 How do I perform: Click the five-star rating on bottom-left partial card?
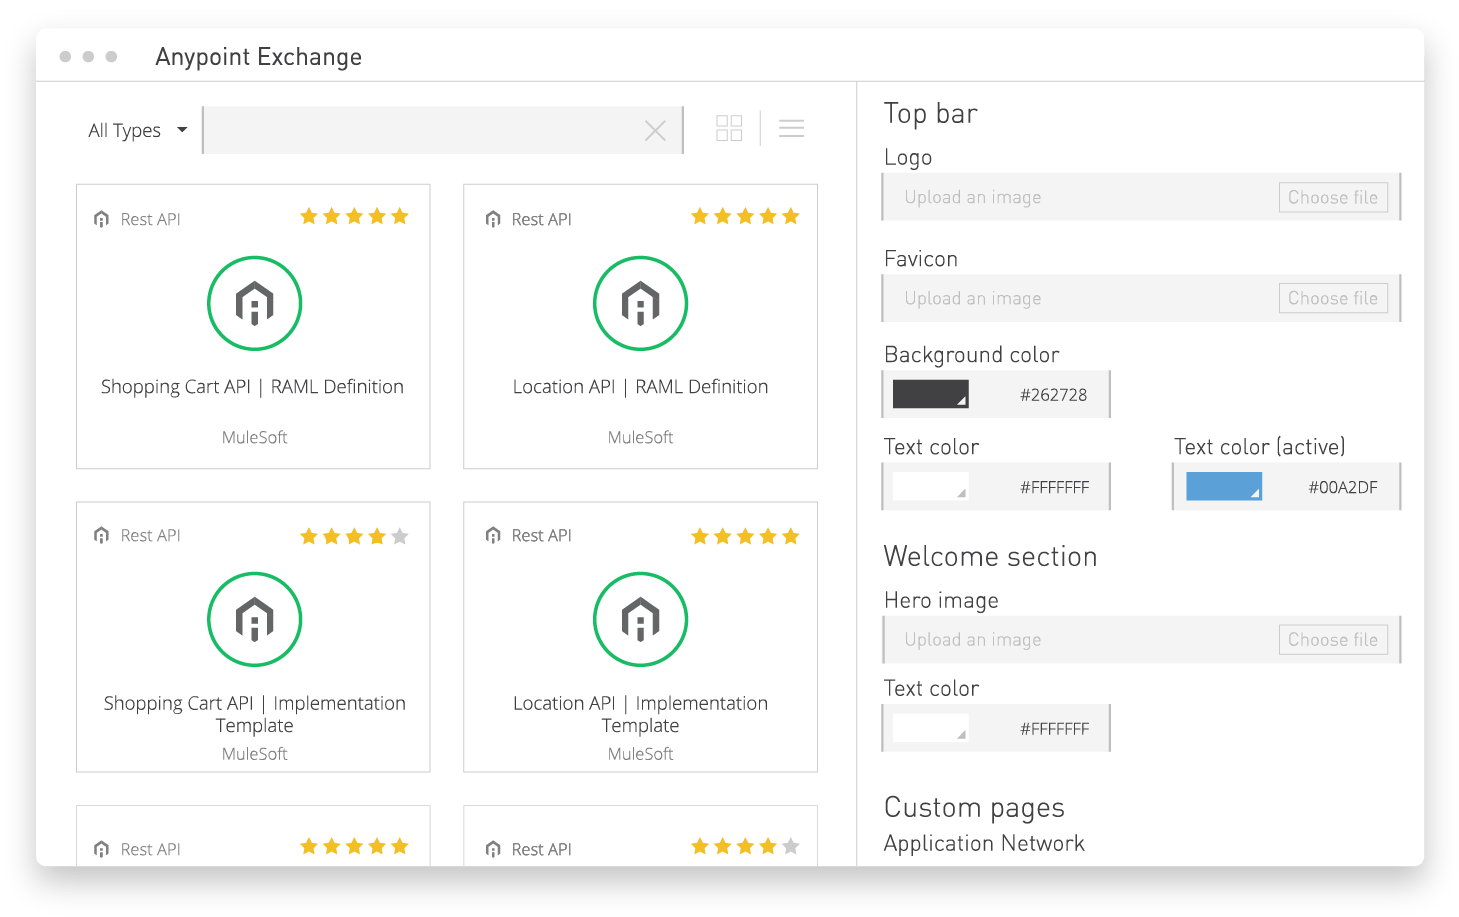point(354,846)
